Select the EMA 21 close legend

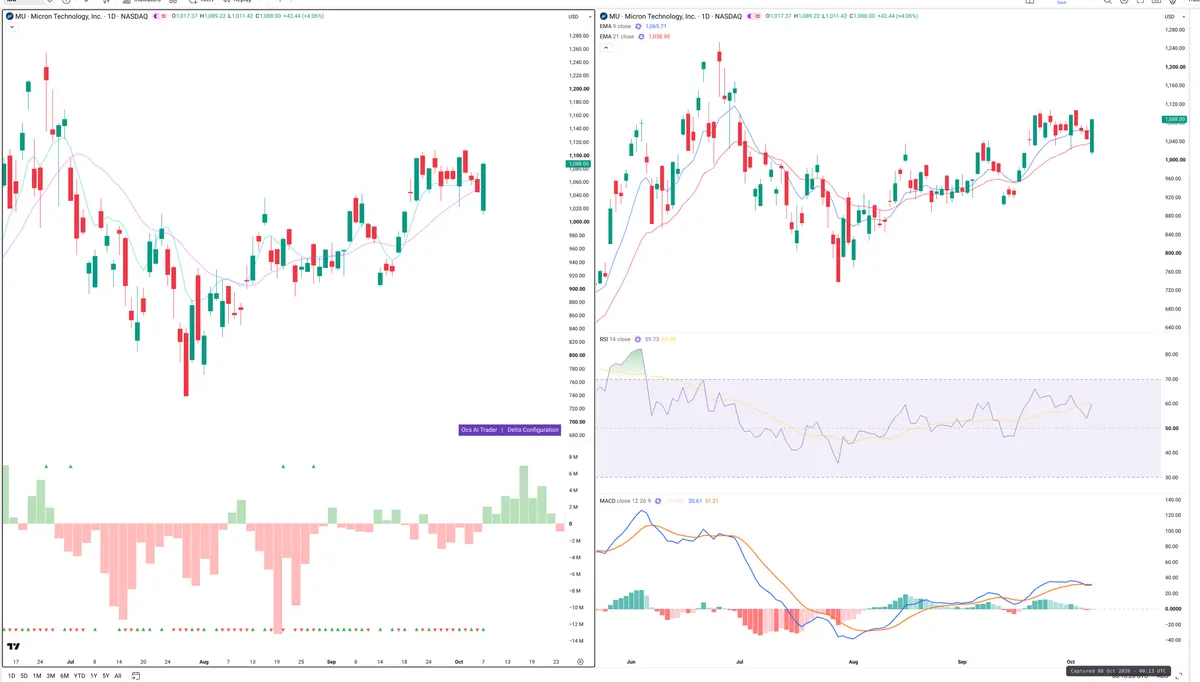[617, 36]
